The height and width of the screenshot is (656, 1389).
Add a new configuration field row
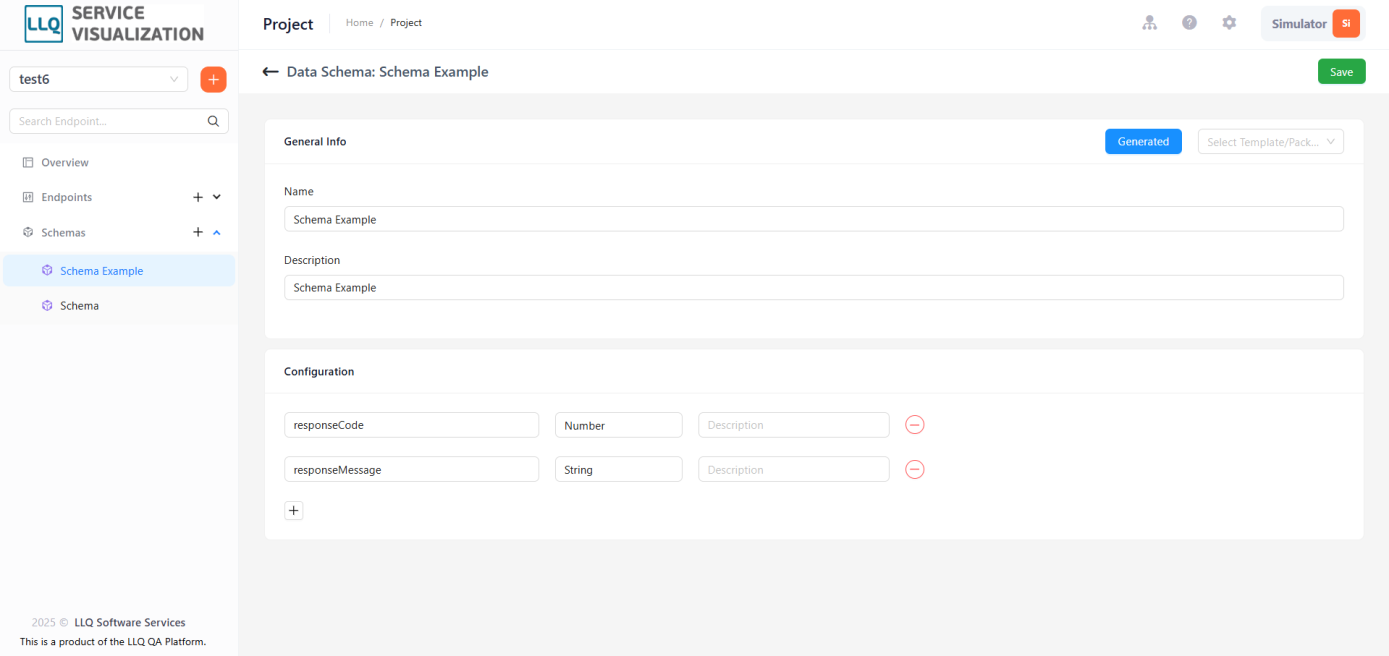click(x=294, y=511)
